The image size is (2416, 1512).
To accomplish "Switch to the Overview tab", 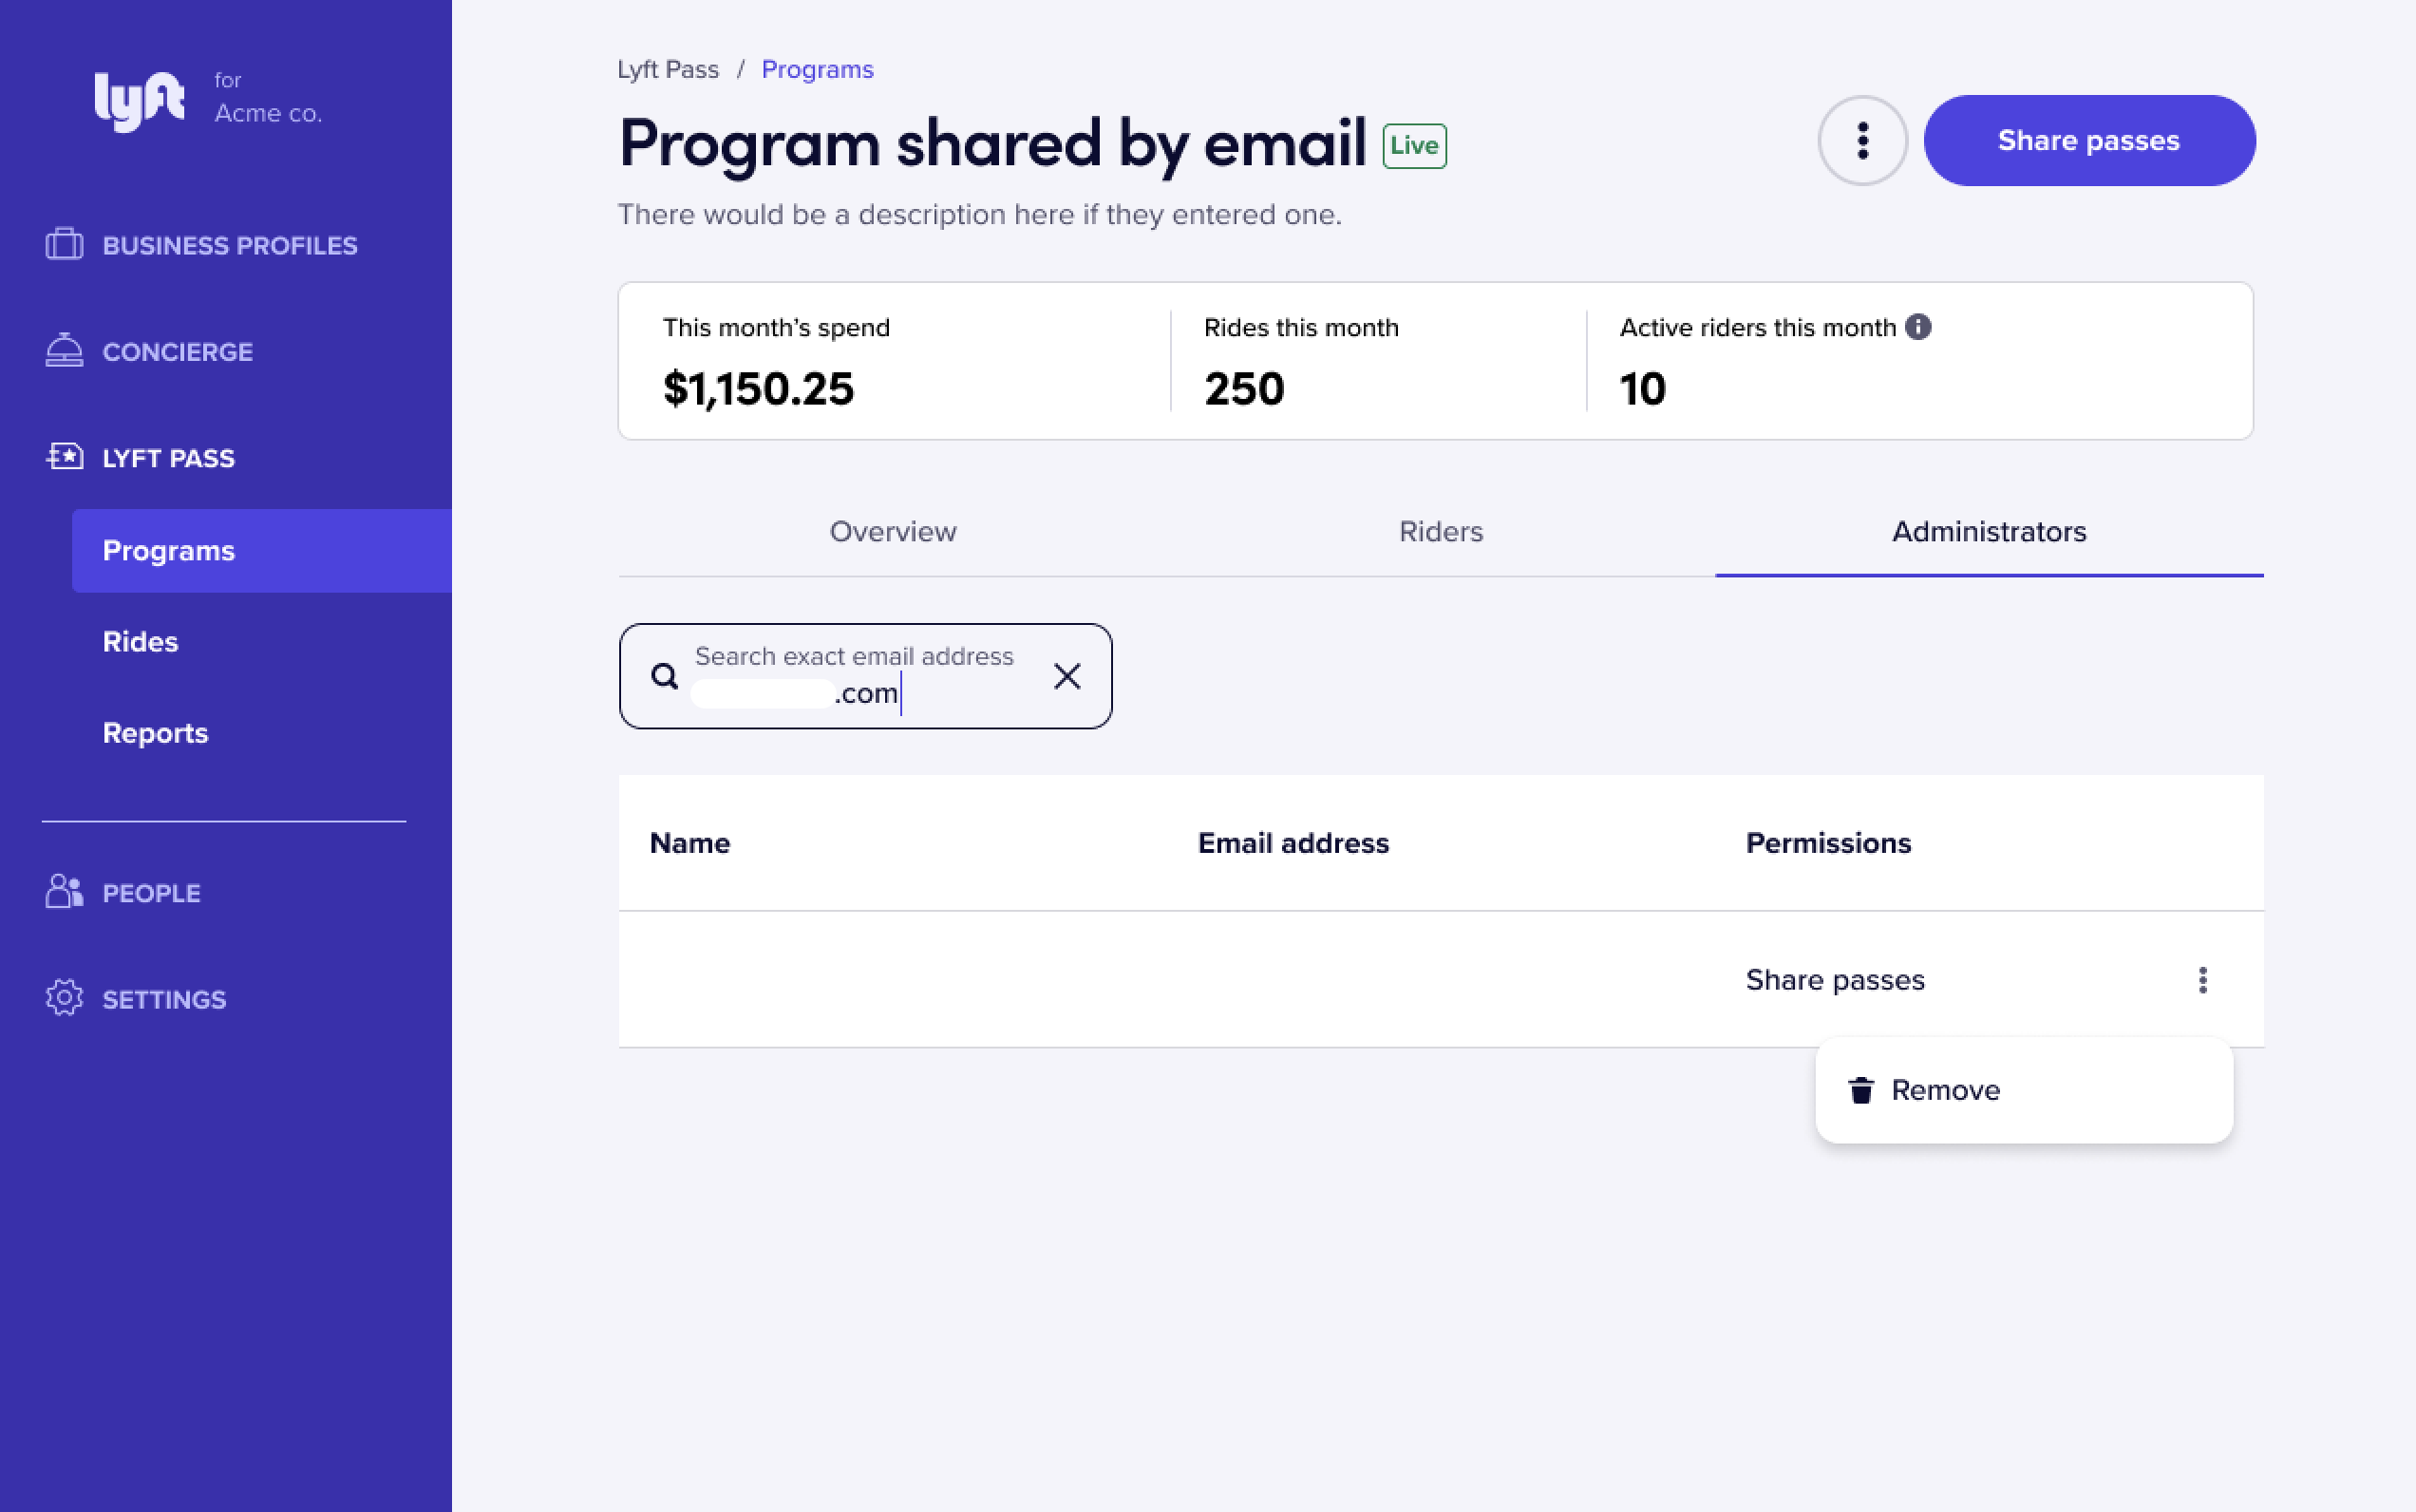I will 893,532.
